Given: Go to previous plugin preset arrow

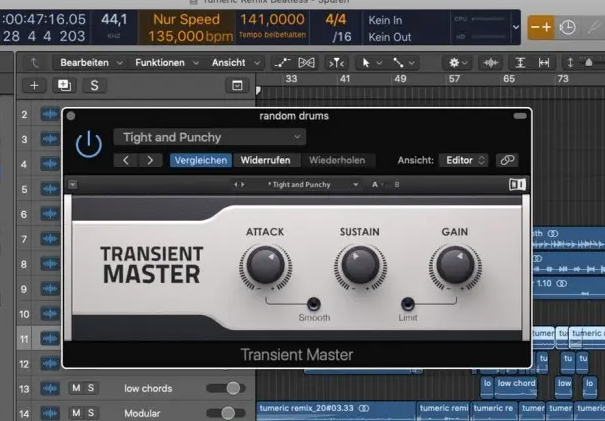Looking at the screenshot, I should [126, 160].
